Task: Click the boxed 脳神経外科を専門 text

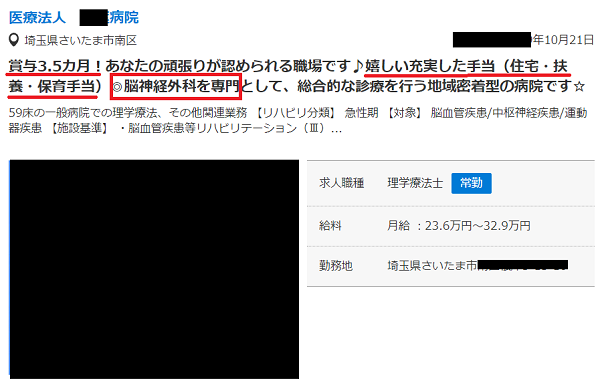Action: (x=176, y=86)
